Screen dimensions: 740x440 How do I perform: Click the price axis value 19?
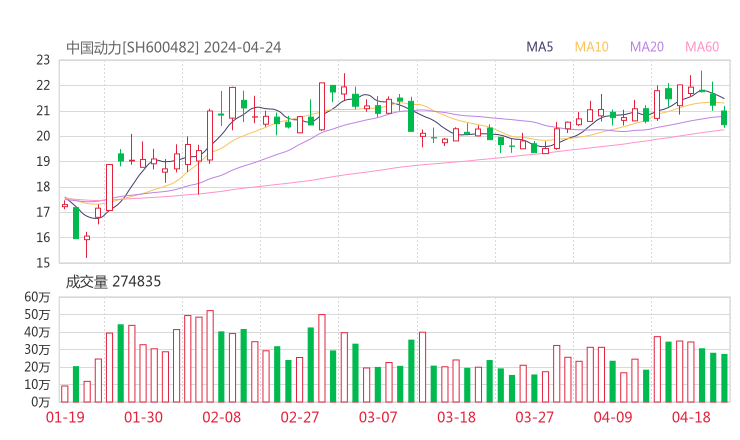point(43,161)
